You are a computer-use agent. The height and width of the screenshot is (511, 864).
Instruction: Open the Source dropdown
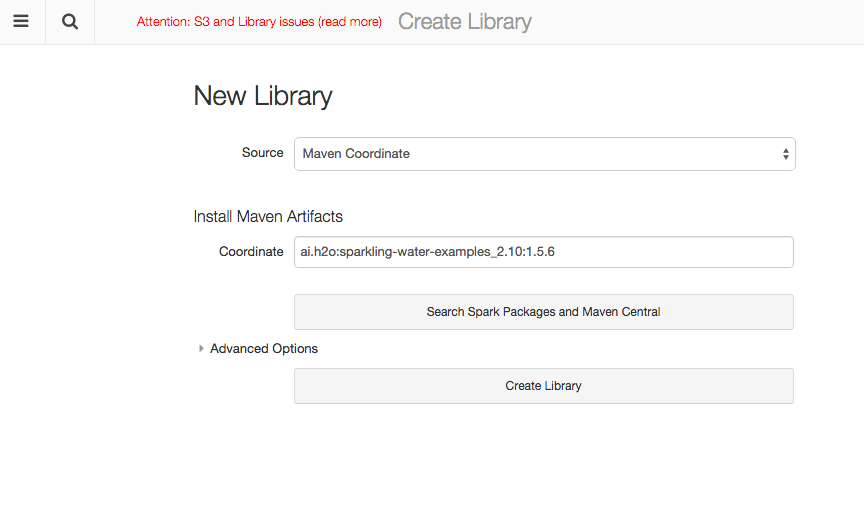pos(544,154)
